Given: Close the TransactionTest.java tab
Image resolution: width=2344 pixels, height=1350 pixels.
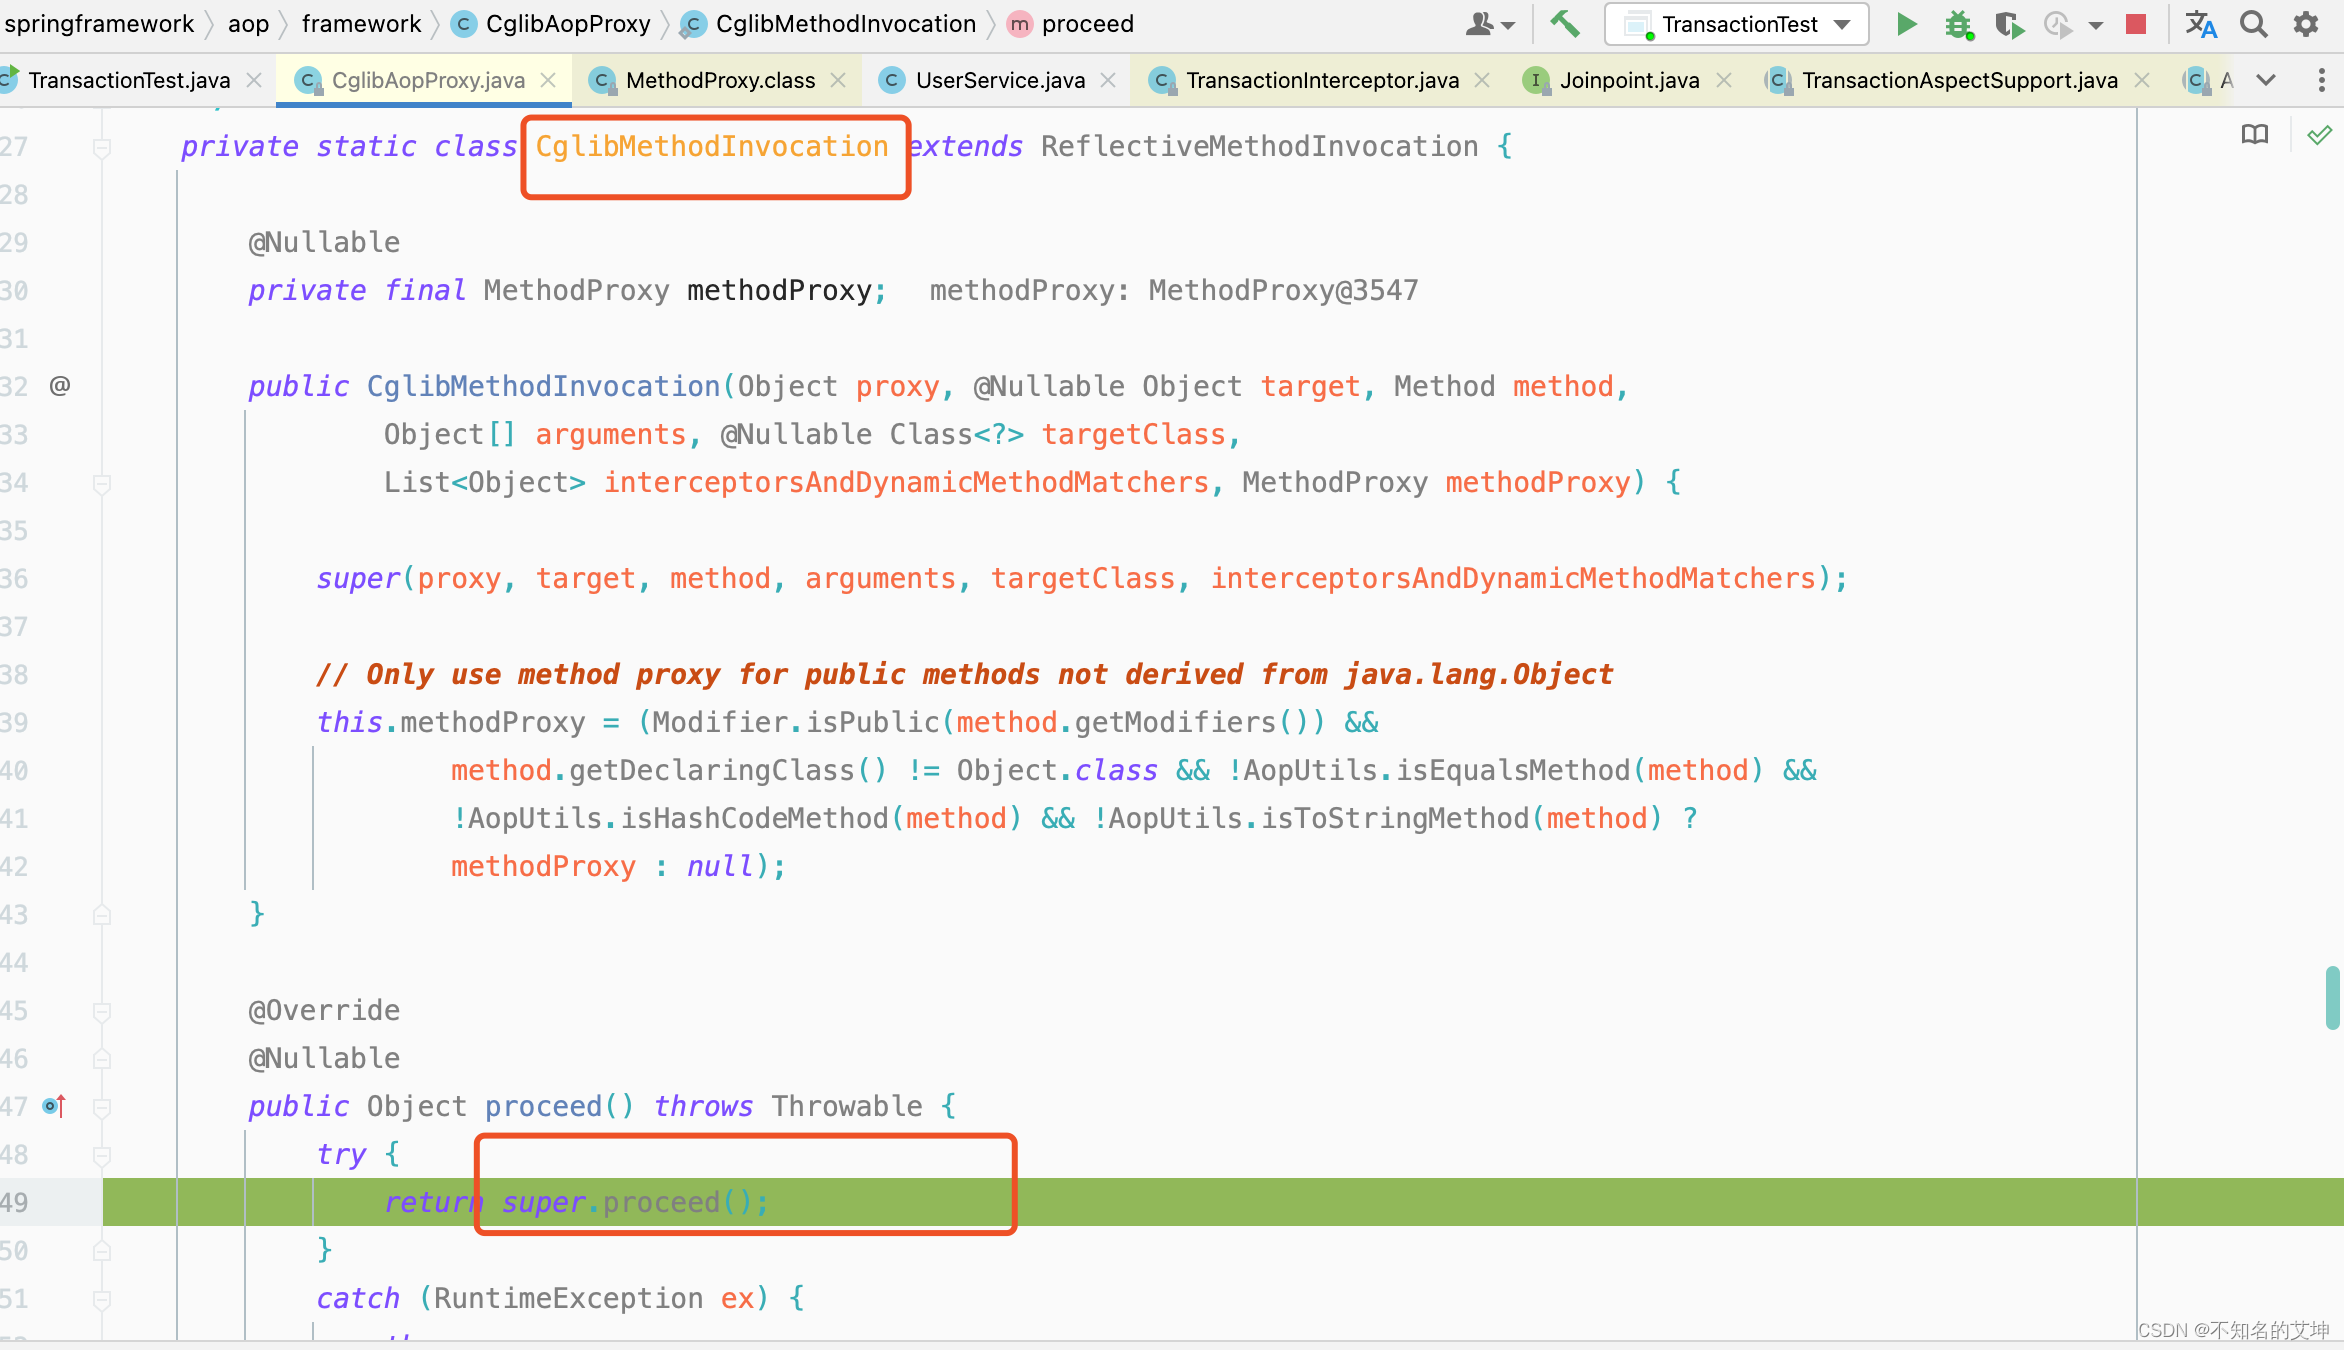Looking at the screenshot, I should pos(254,80).
